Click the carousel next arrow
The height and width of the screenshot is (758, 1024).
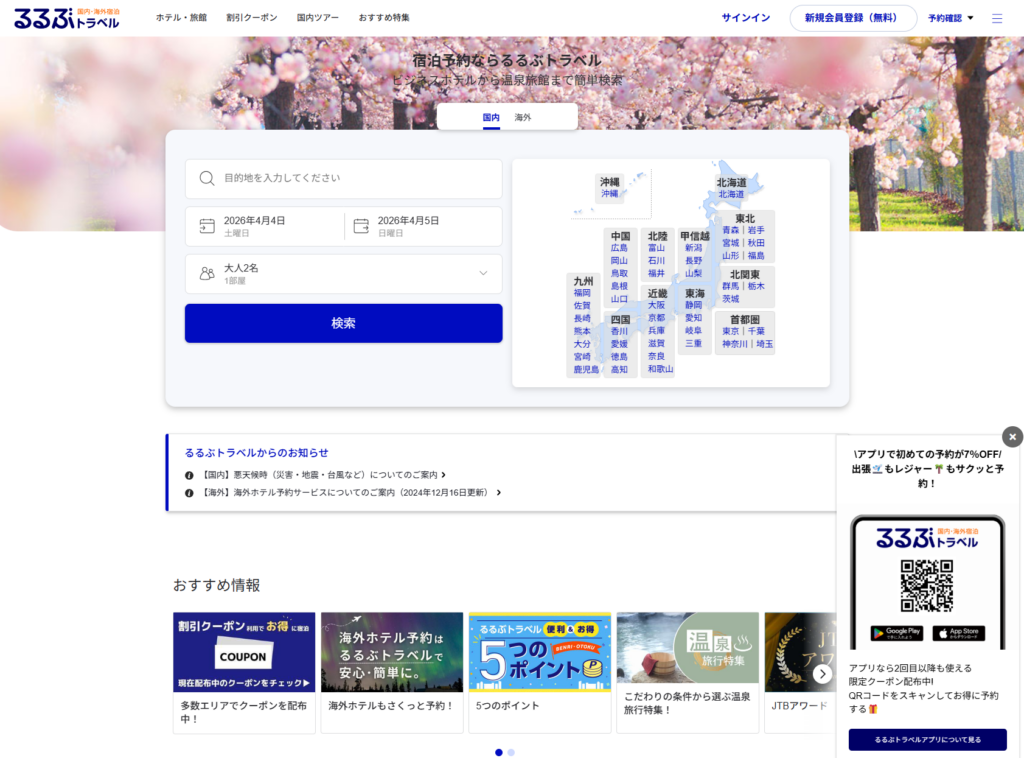[822, 674]
